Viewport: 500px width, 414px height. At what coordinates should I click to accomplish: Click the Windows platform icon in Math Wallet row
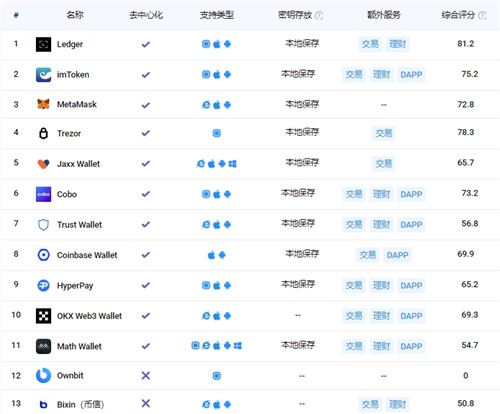pos(238,346)
